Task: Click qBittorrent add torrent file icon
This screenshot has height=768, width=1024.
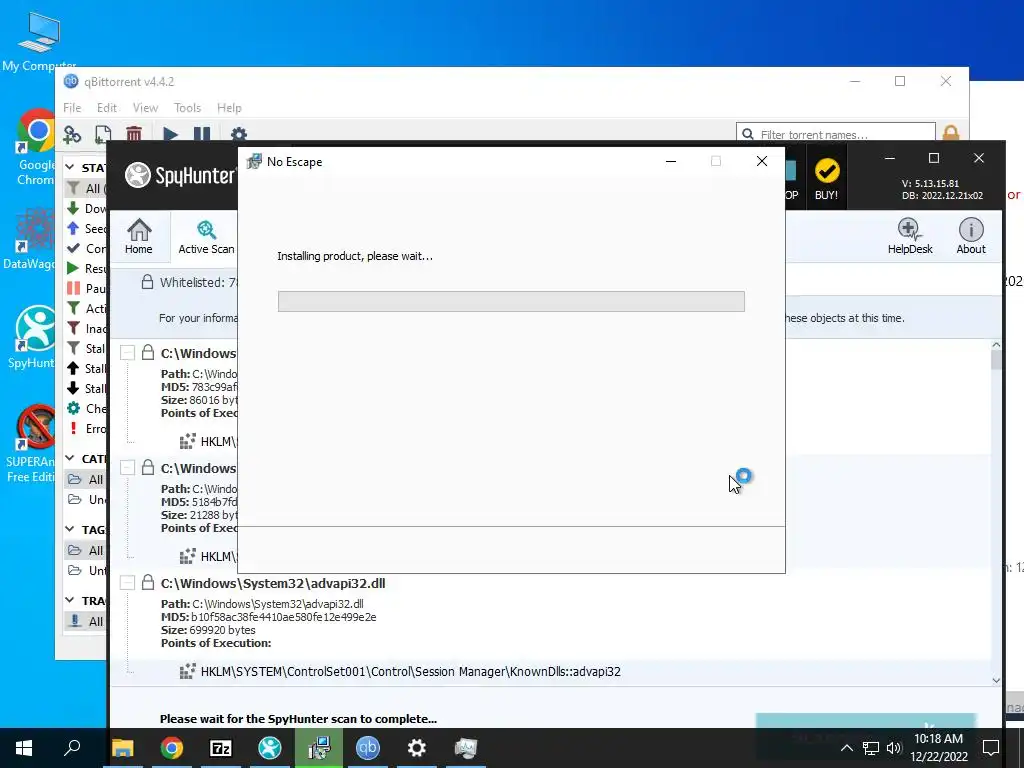Action: coord(103,135)
